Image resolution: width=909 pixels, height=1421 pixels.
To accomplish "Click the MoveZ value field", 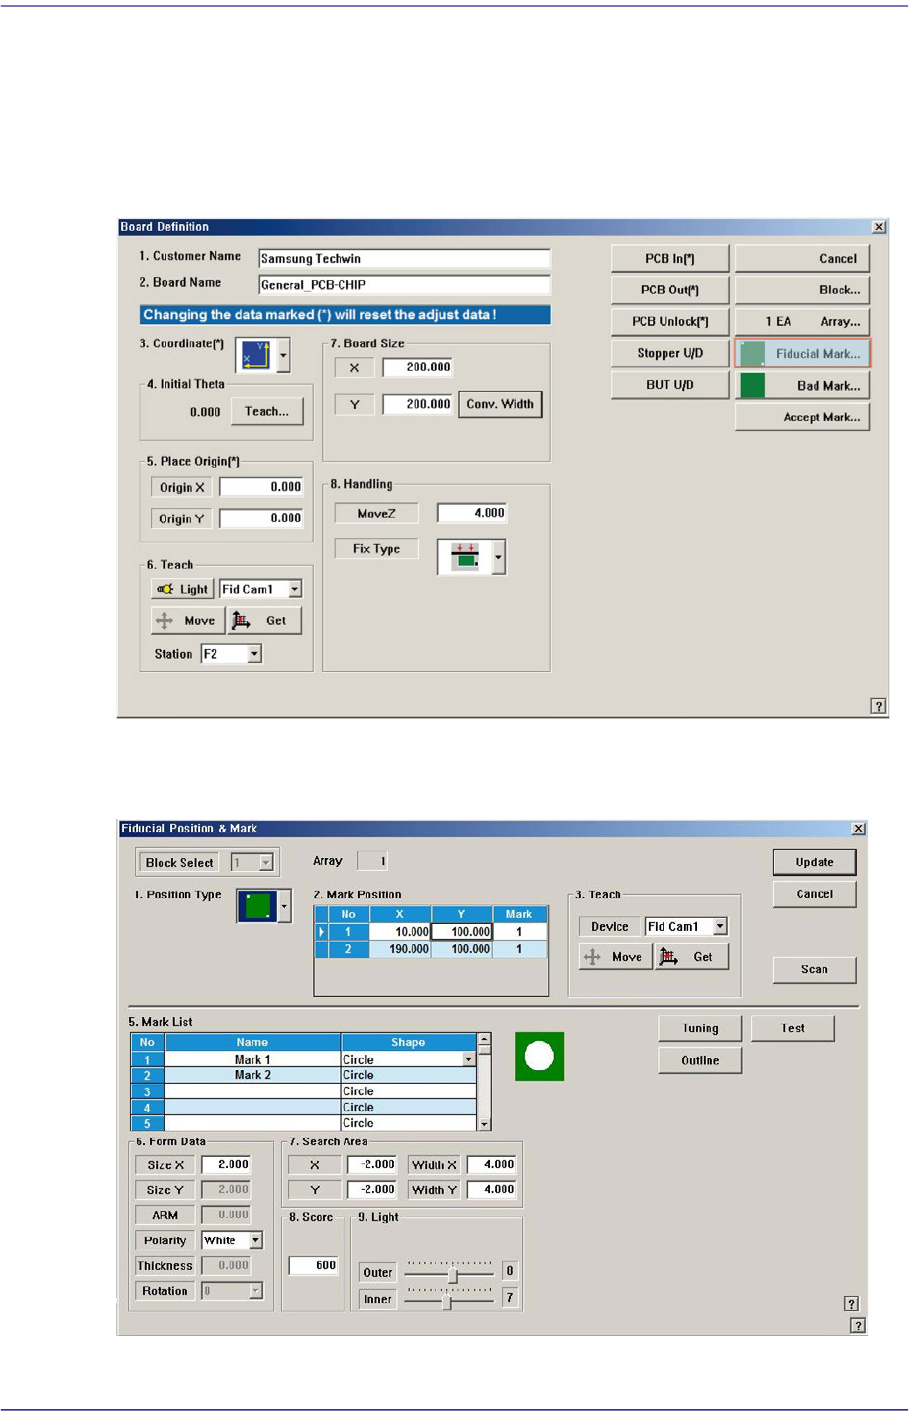I will [x=472, y=513].
